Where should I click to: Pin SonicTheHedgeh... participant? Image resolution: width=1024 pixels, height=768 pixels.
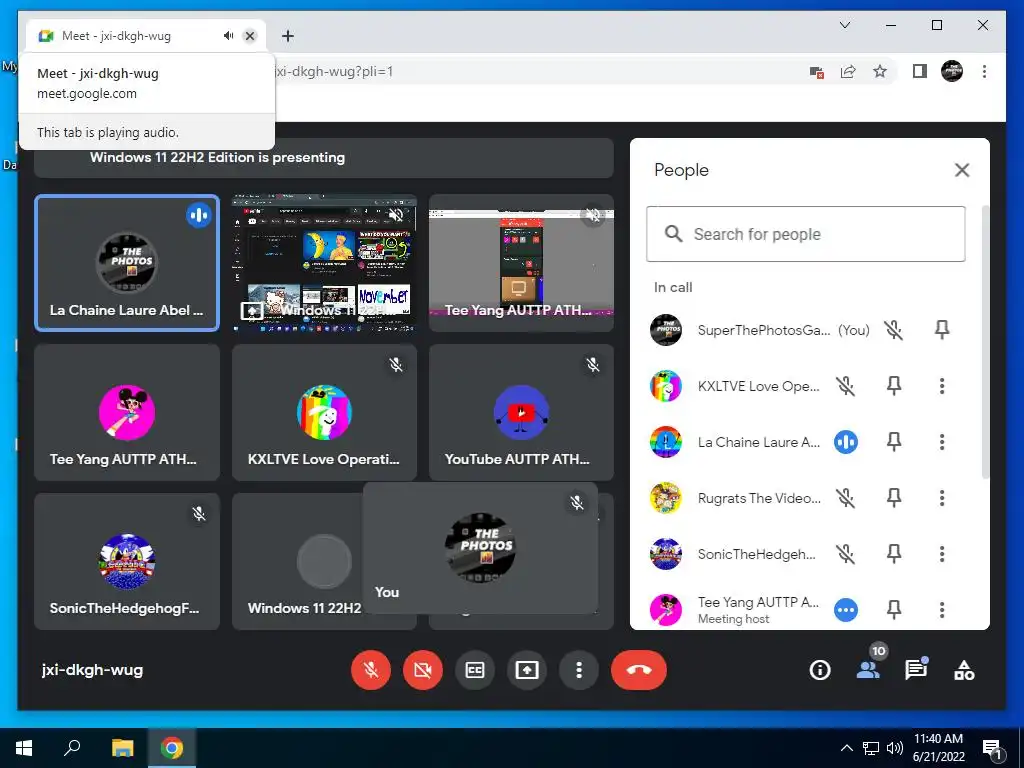pyautogui.click(x=894, y=554)
